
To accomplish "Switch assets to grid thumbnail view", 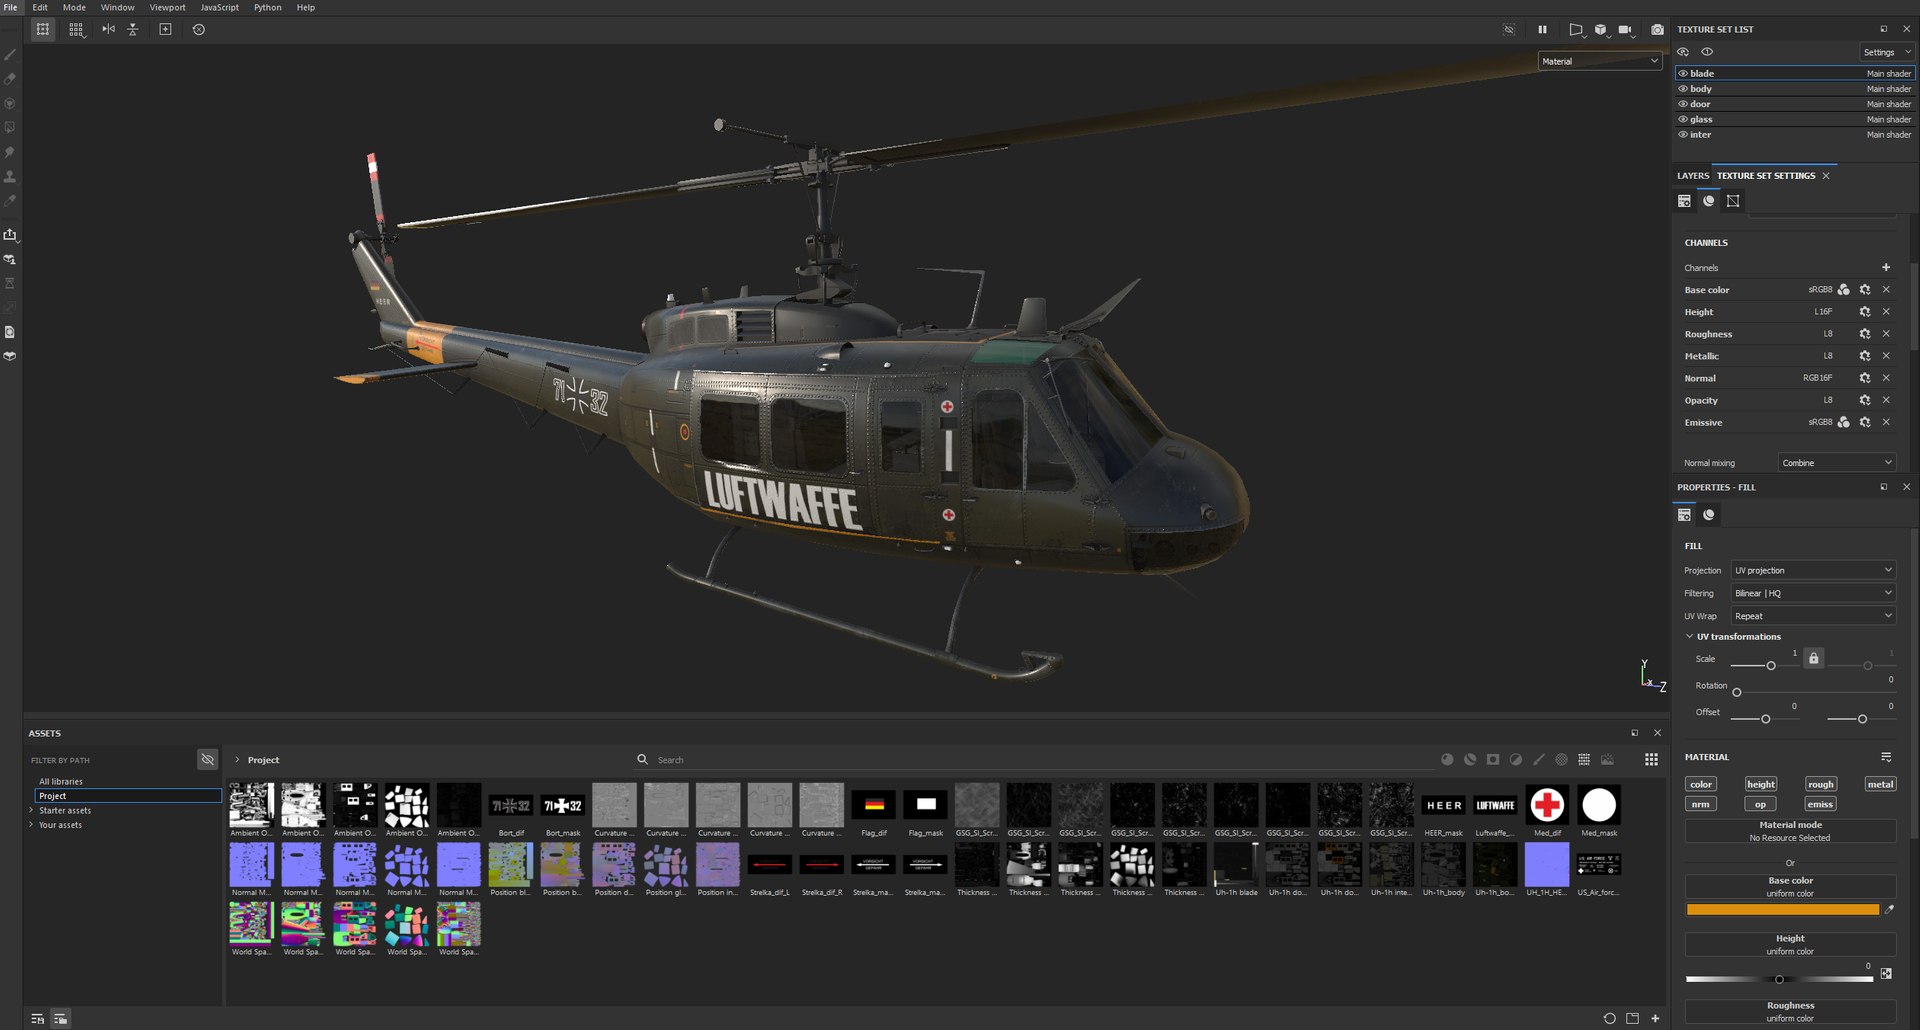I will coord(1651,760).
